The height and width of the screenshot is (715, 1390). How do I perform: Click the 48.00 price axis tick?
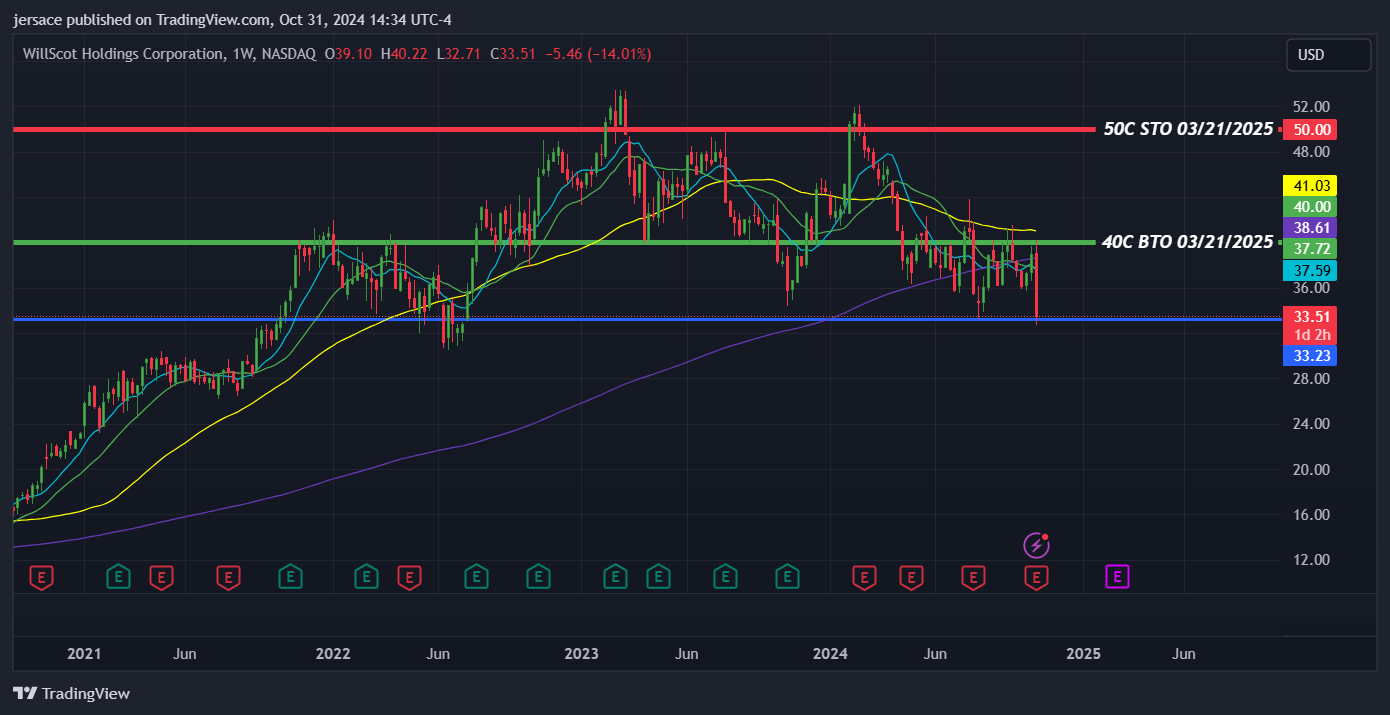coord(1311,152)
